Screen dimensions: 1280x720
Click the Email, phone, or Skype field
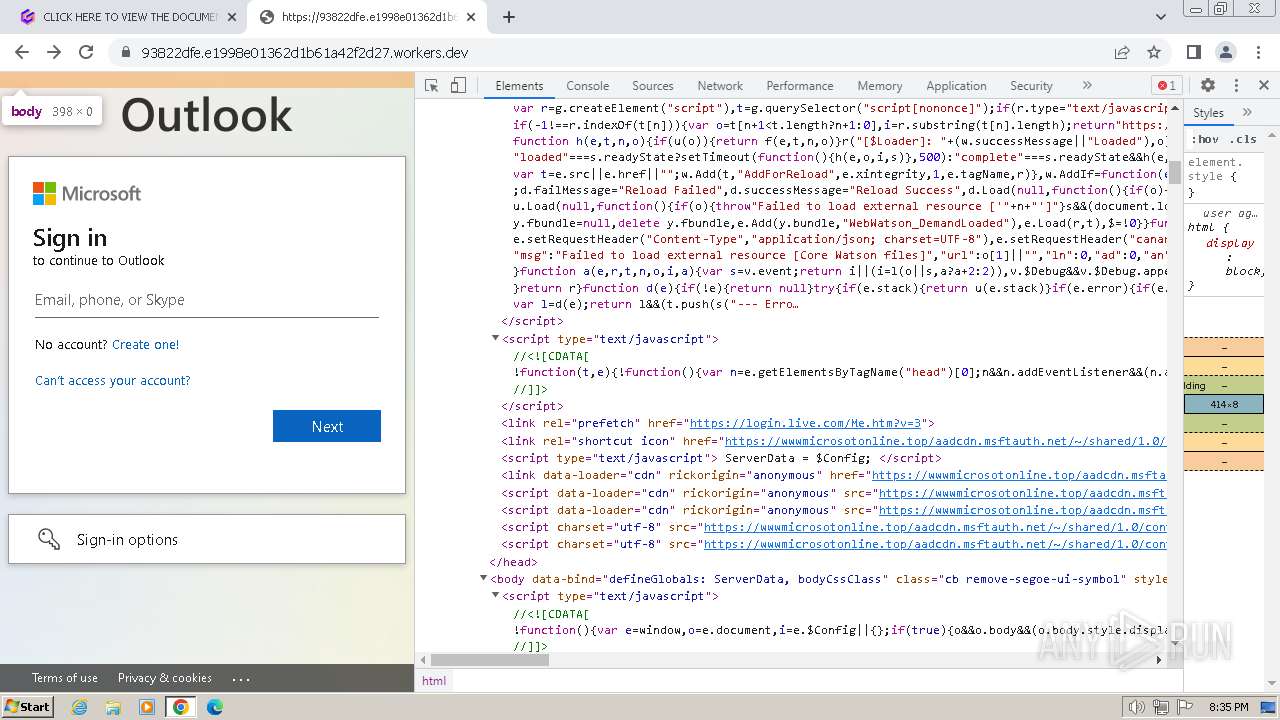(x=207, y=300)
